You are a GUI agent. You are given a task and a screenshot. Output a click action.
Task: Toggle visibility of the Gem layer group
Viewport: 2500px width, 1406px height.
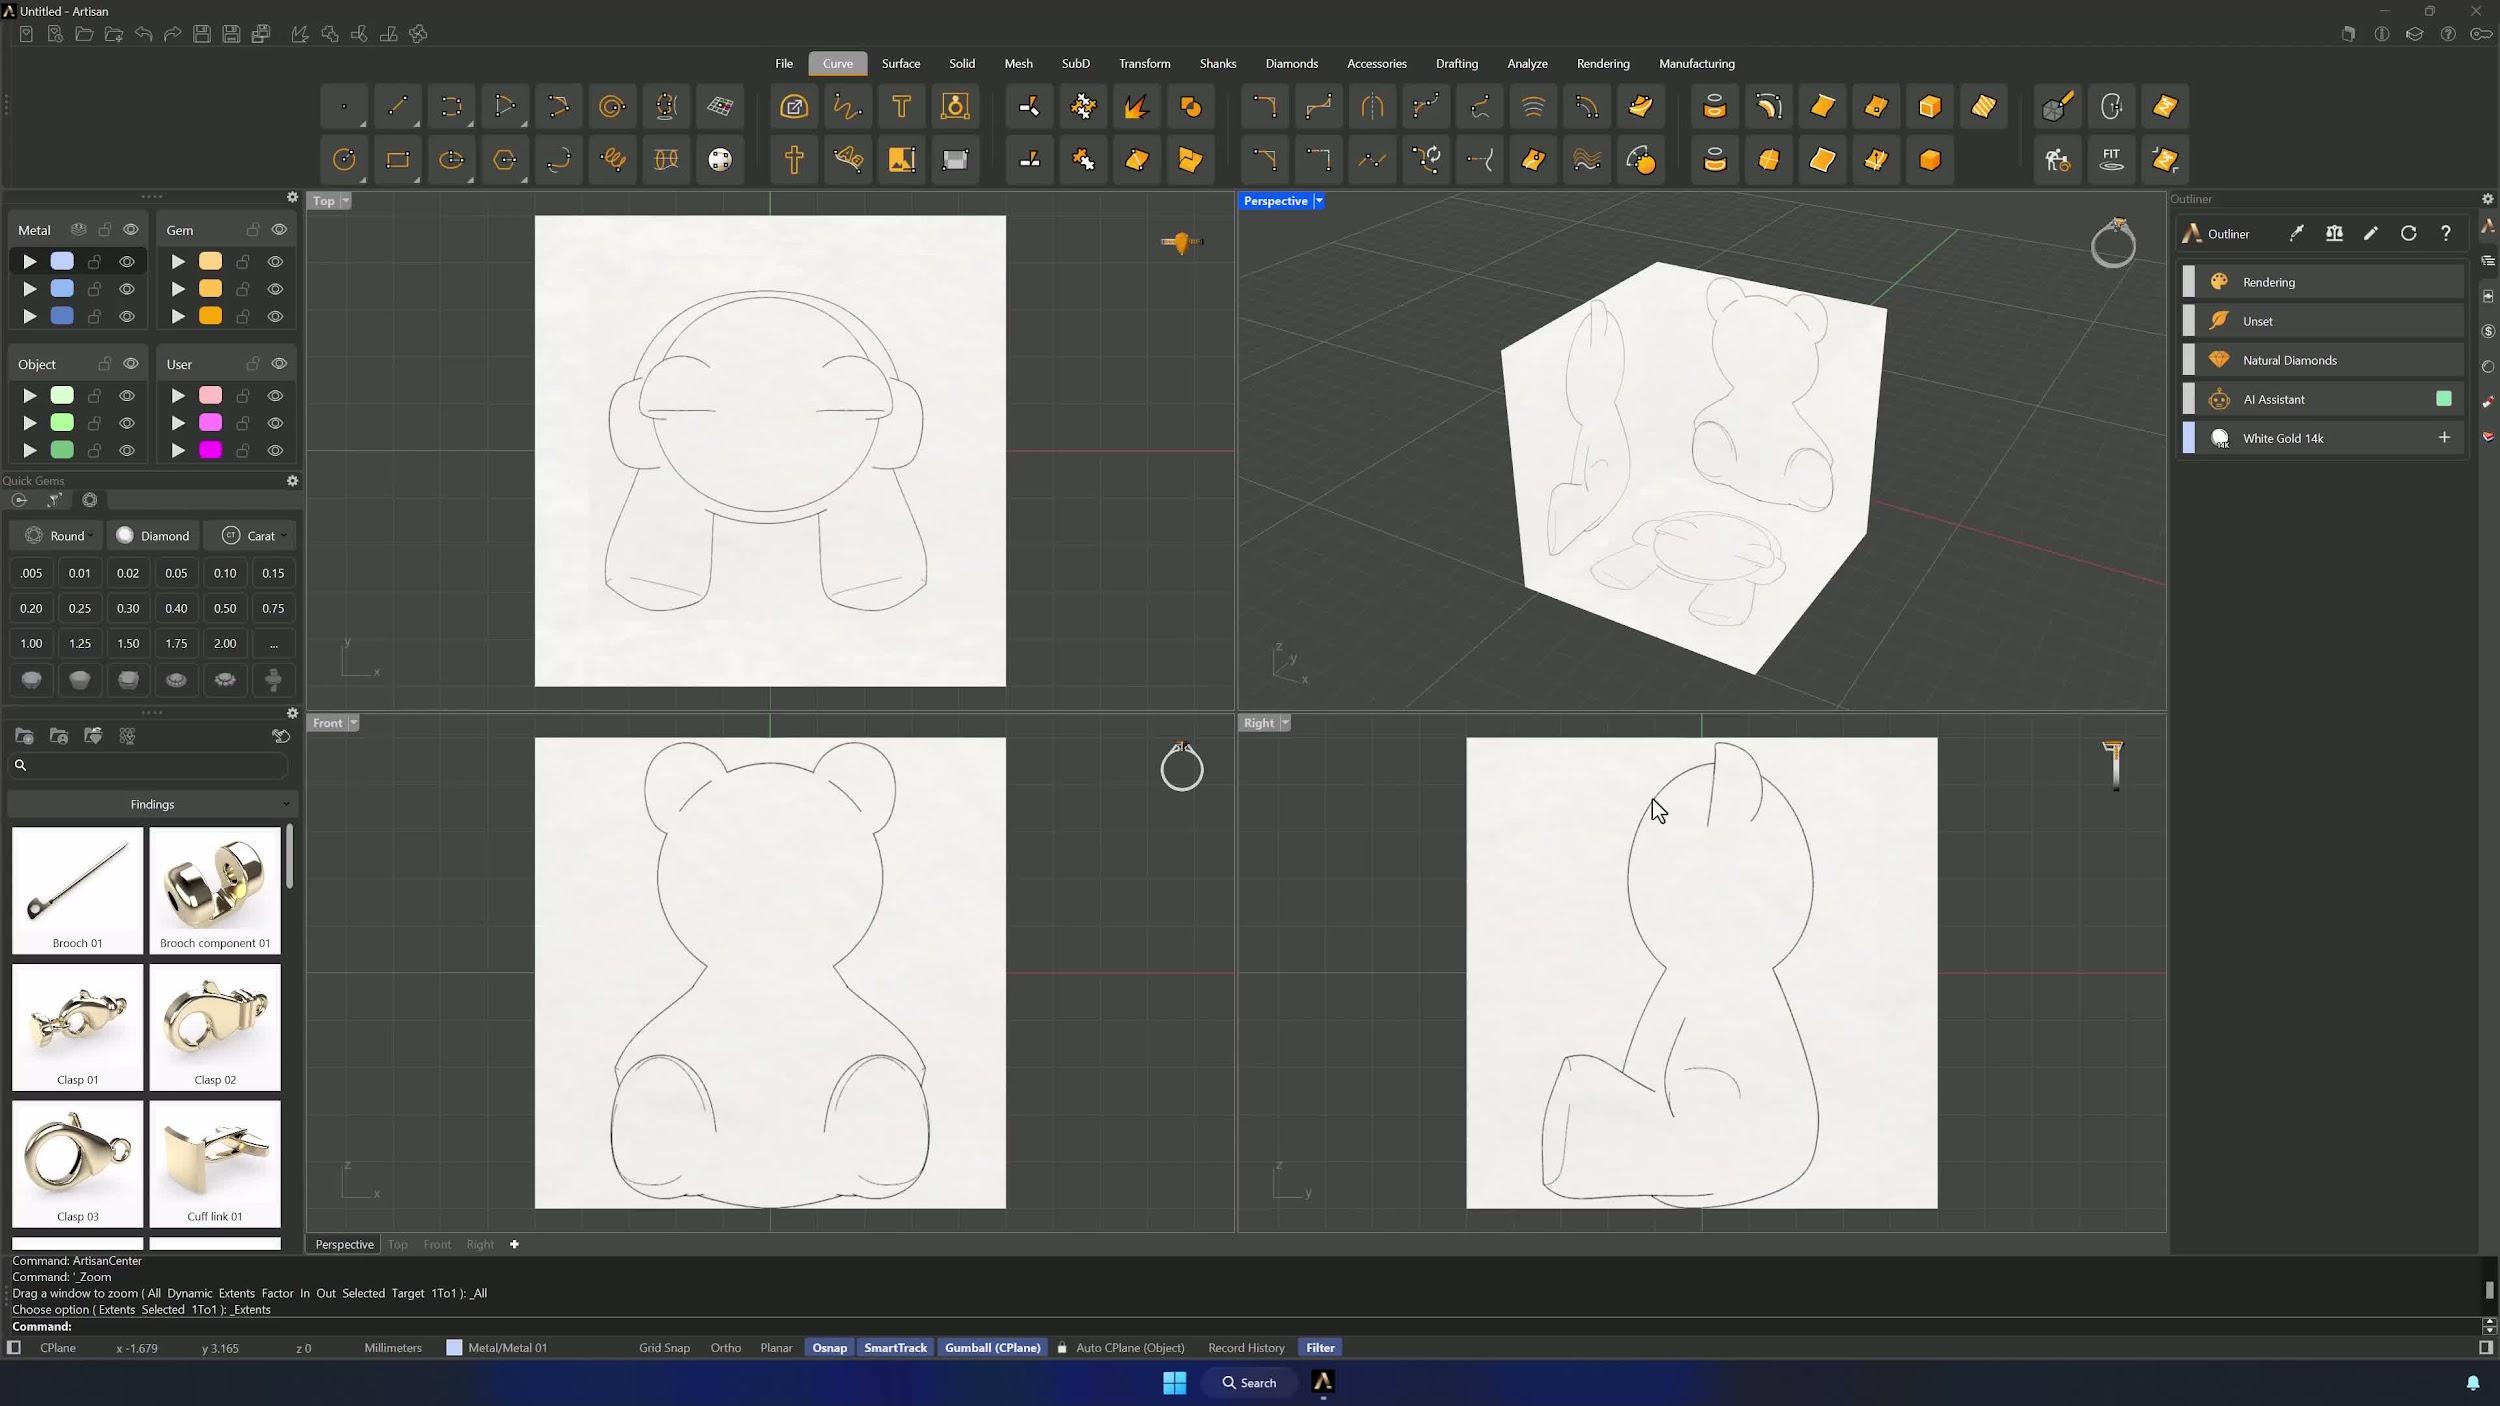coord(279,230)
